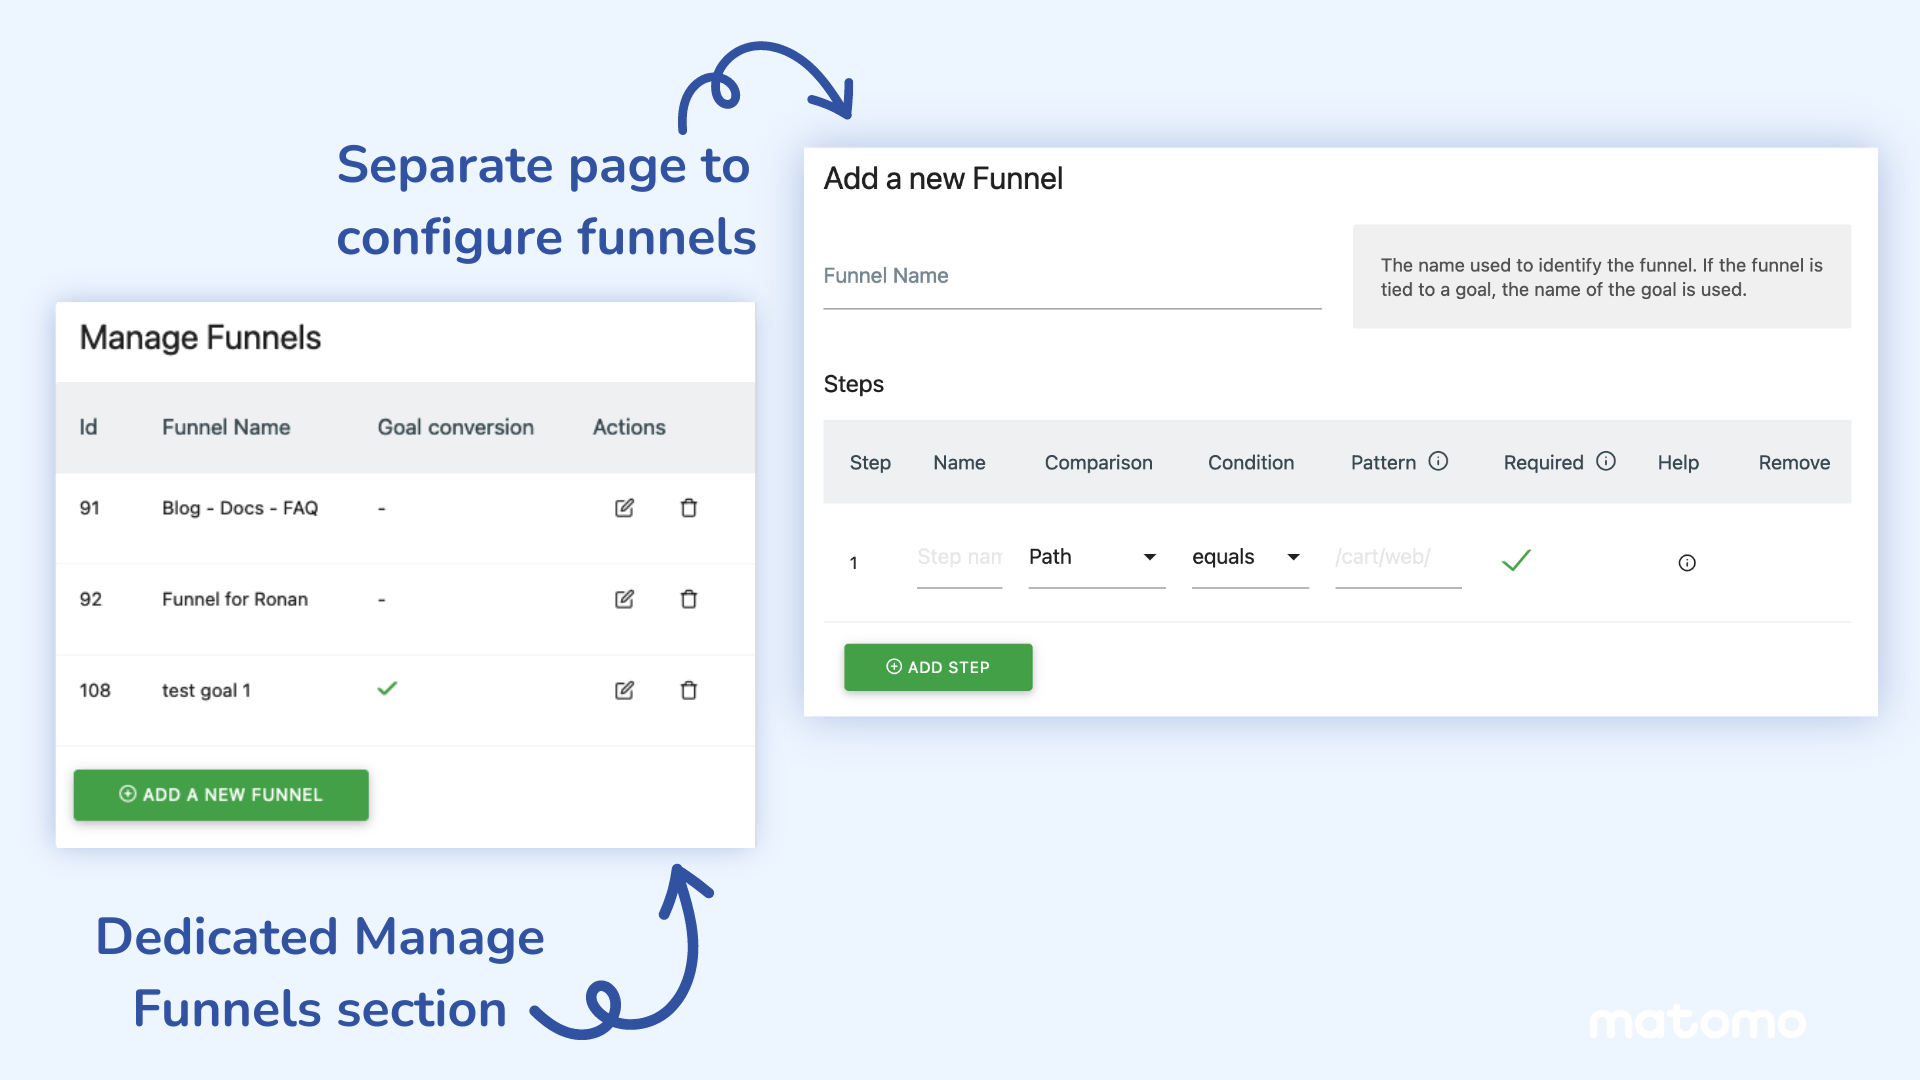This screenshot has width=1920, height=1080.
Task: Show the Pattern column info tooltip
Action: coord(1439,461)
